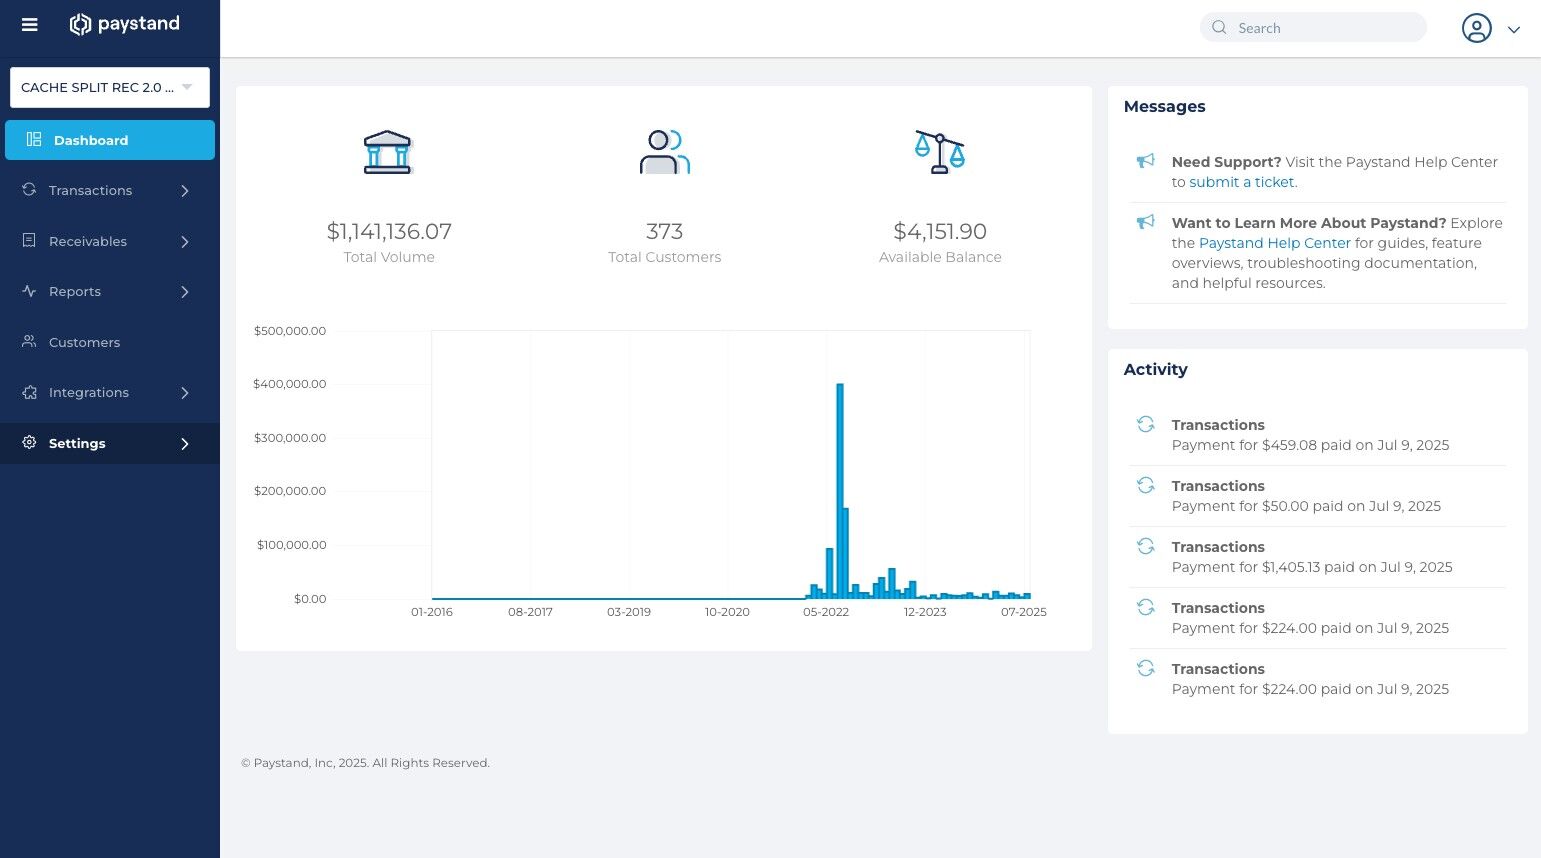
Task: Click the Available Balance scales icon
Action: point(940,152)
